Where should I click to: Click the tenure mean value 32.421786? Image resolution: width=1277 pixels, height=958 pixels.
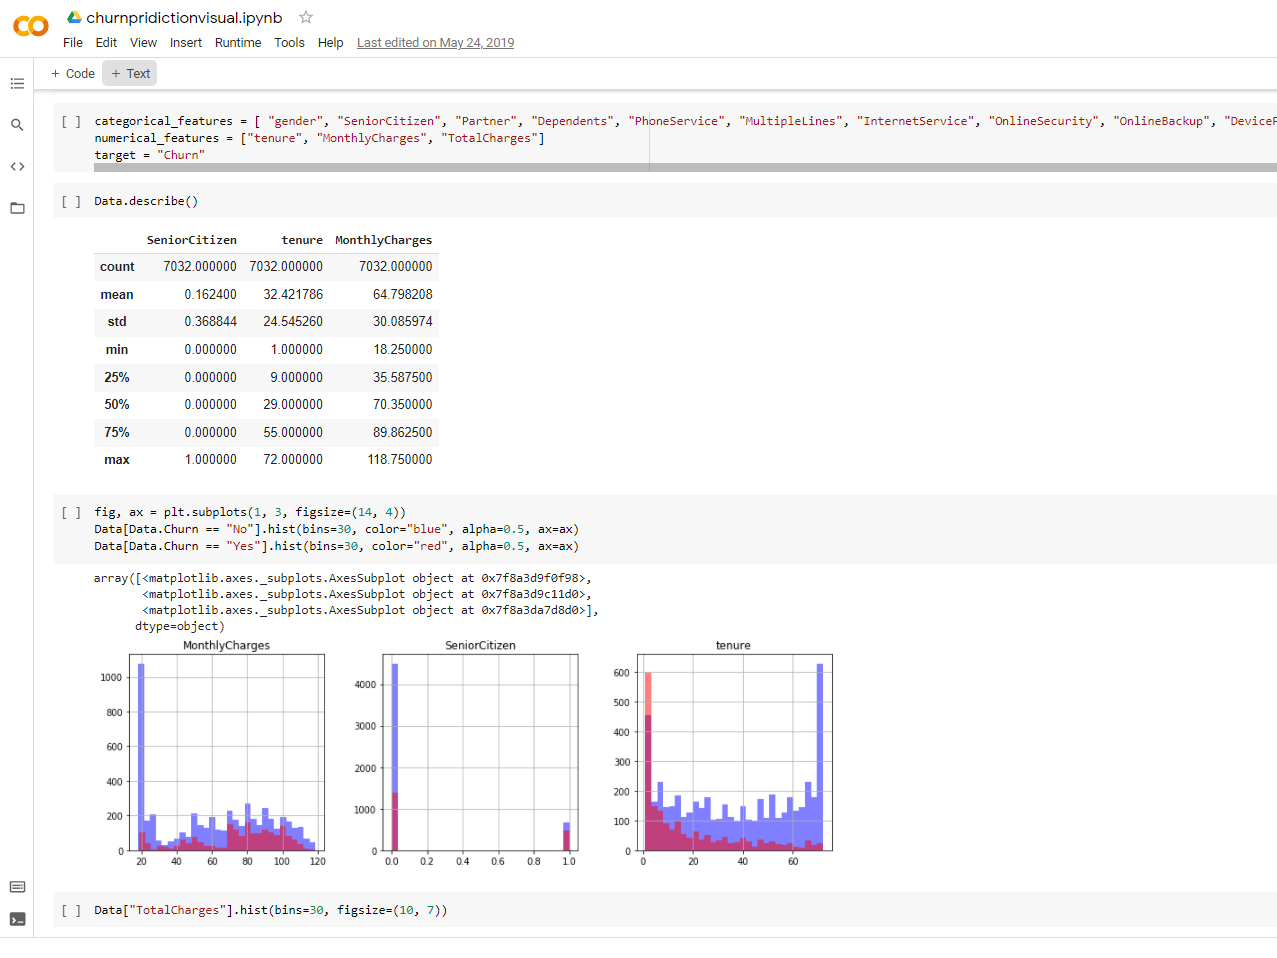[293, 295]
